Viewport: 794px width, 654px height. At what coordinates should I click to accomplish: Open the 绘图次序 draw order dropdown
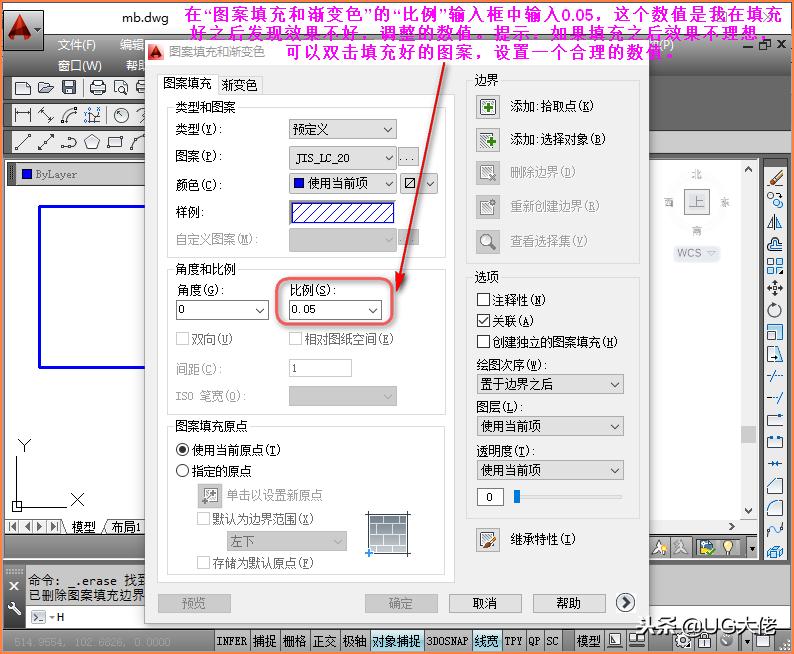coord(550,384)
